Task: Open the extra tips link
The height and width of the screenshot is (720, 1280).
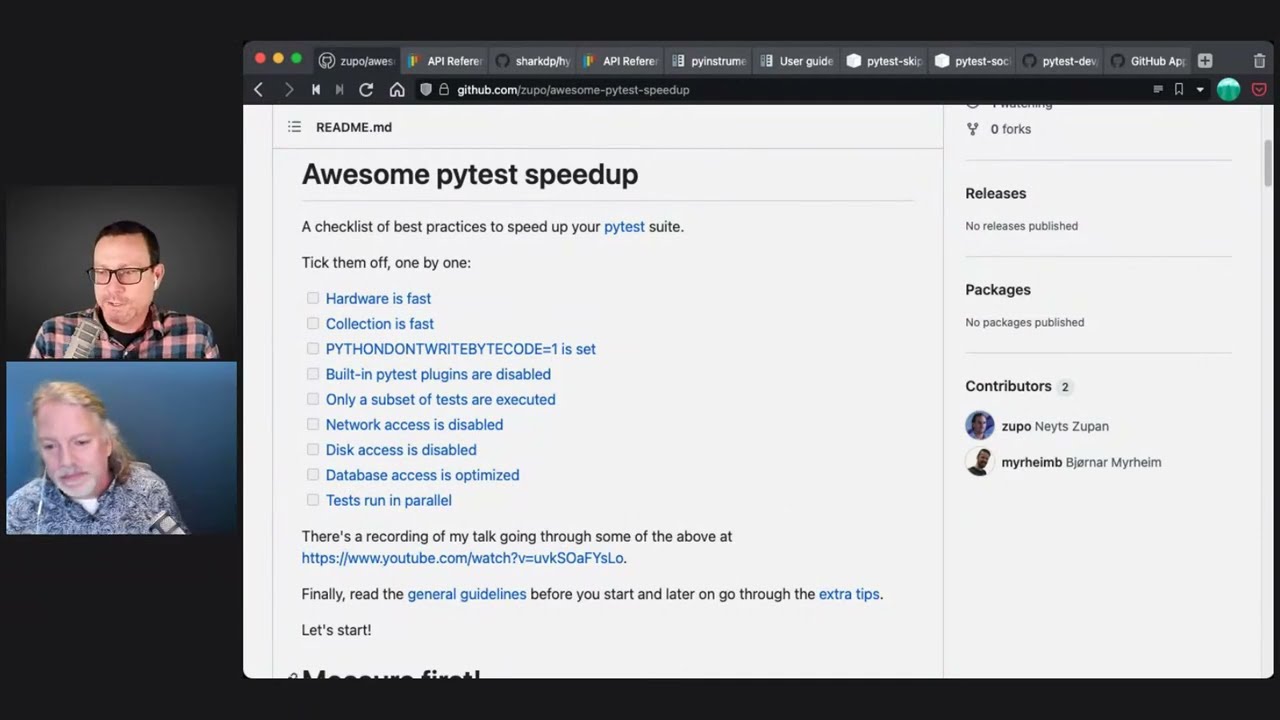Action: (849, 594)
